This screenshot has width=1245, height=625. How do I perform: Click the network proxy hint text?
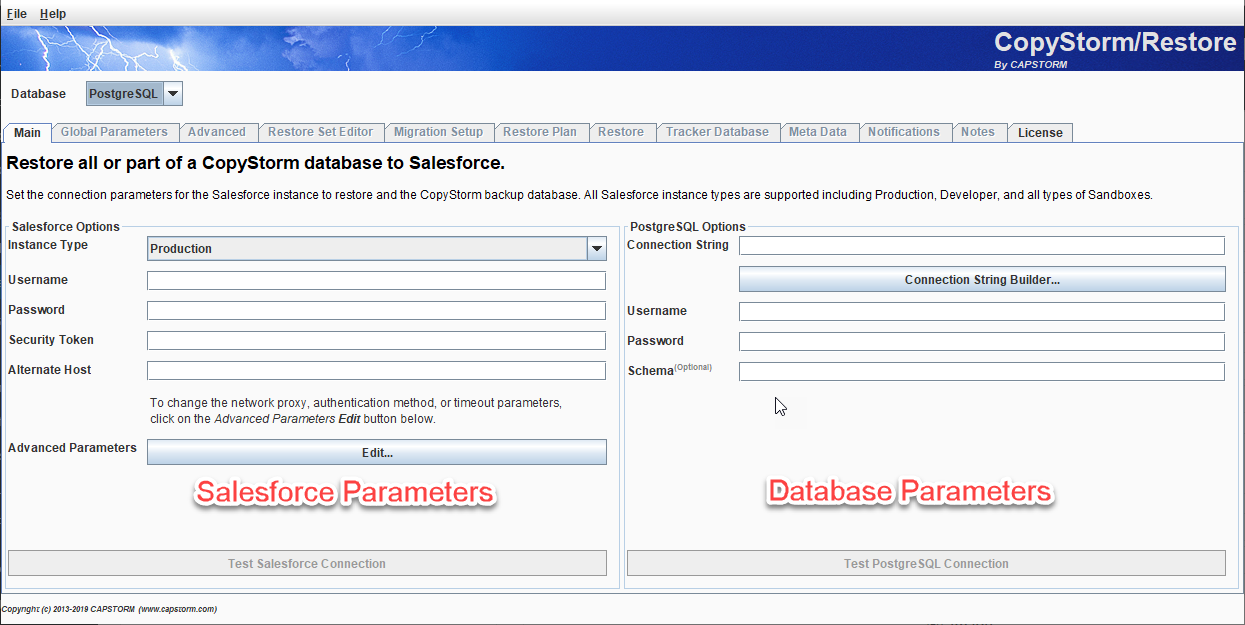point(356,411)
